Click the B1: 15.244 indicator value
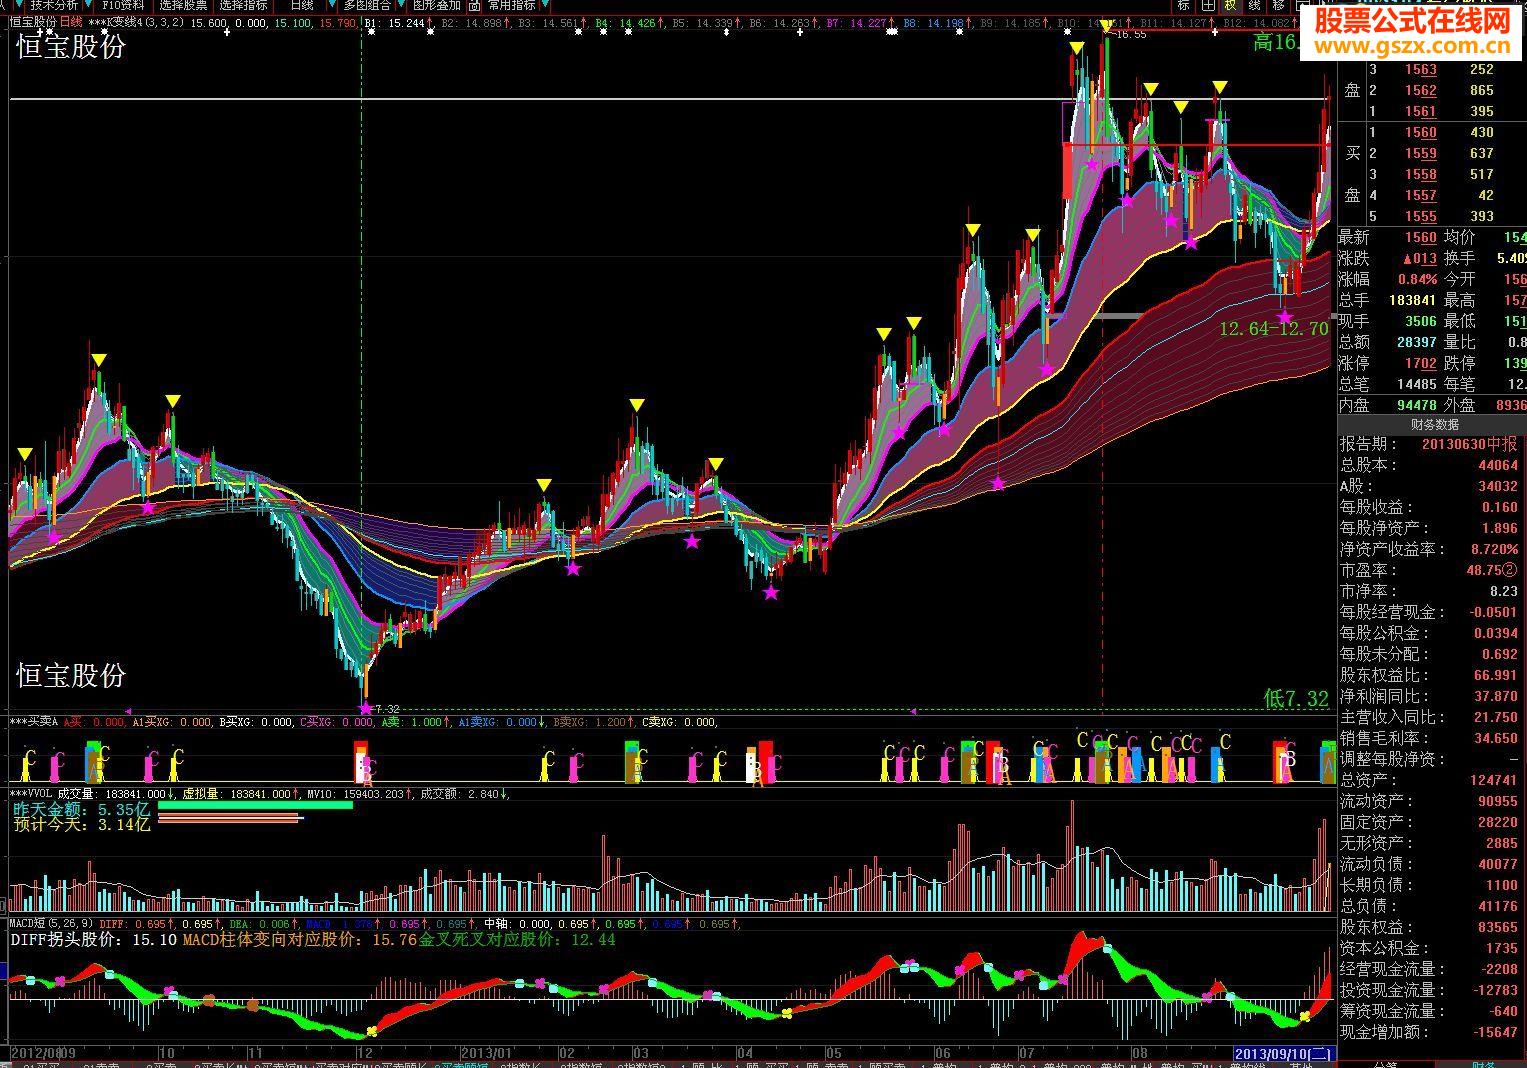The width and height of the screenshot is (1527, 1068). (395, 22)
